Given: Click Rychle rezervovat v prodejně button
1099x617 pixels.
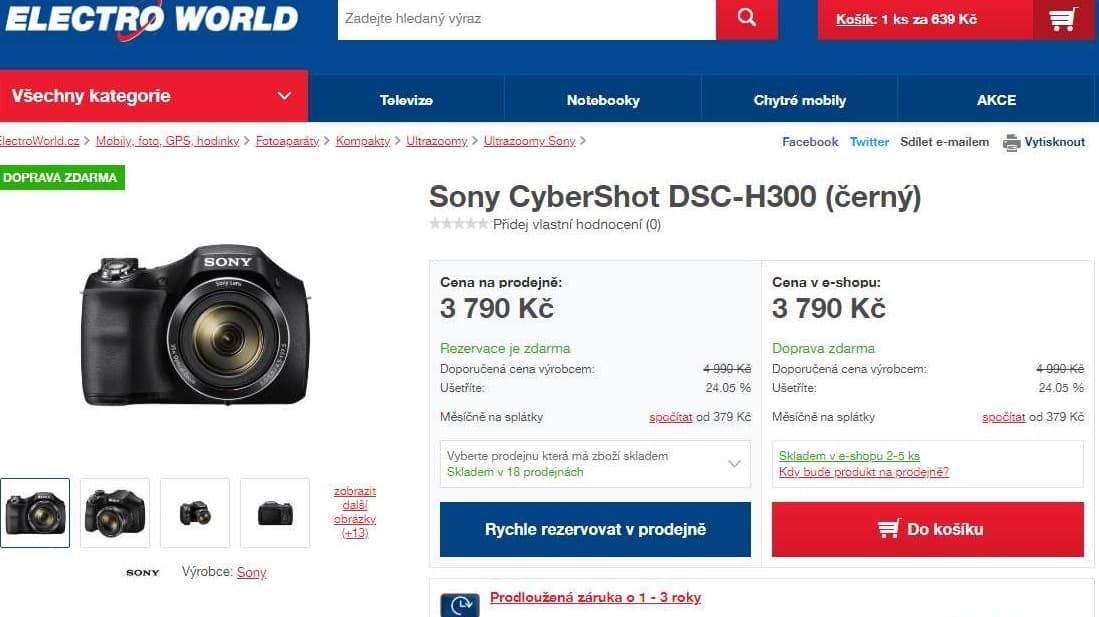Looking at the screenshot, I should click(595, 529).
